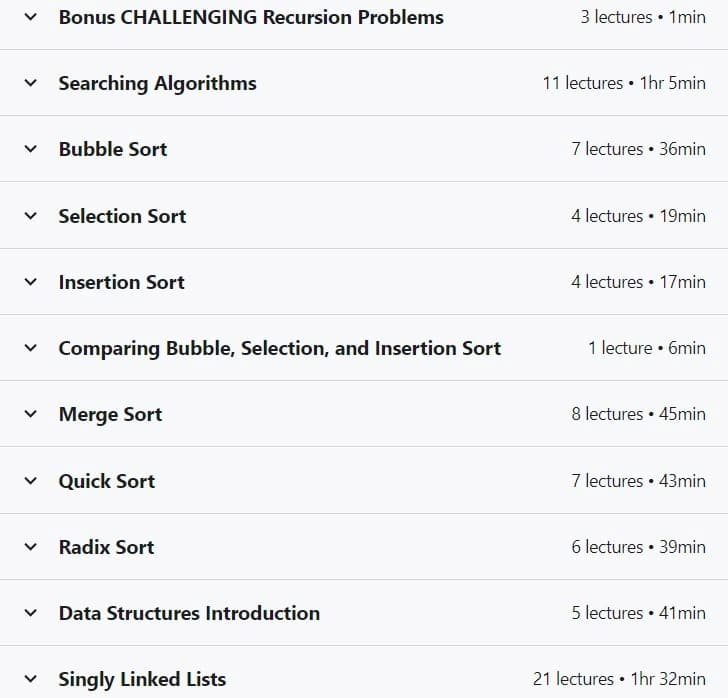Expand the Radix Sort section chevron

pos(31,547)
